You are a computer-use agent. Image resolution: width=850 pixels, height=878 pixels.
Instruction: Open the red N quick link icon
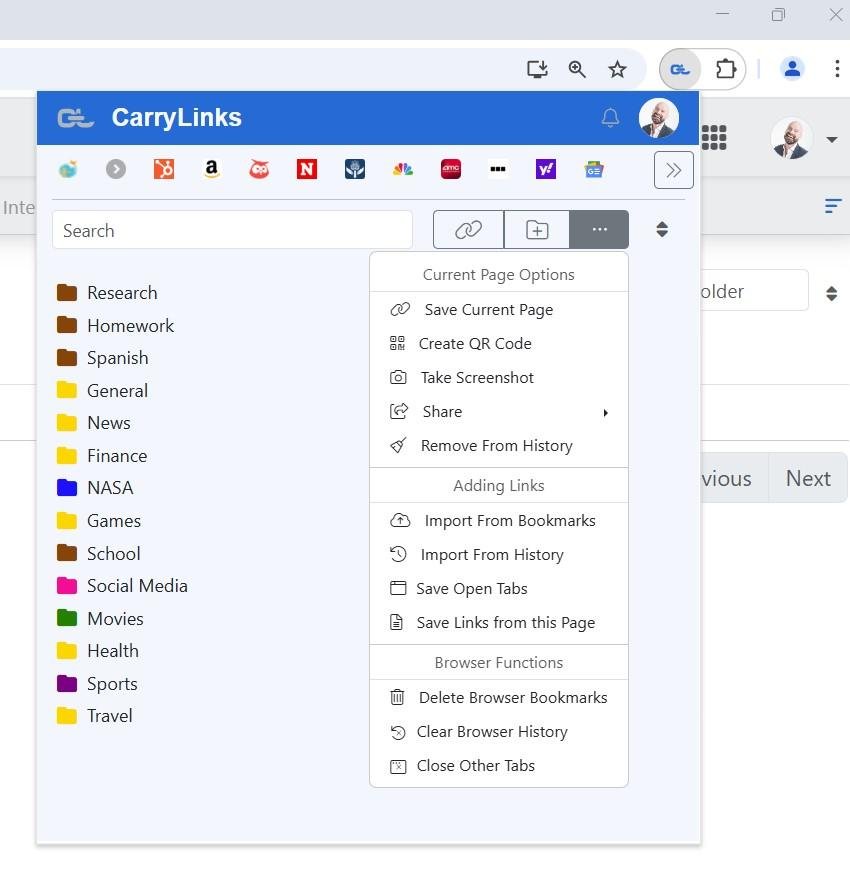point(307,169)
